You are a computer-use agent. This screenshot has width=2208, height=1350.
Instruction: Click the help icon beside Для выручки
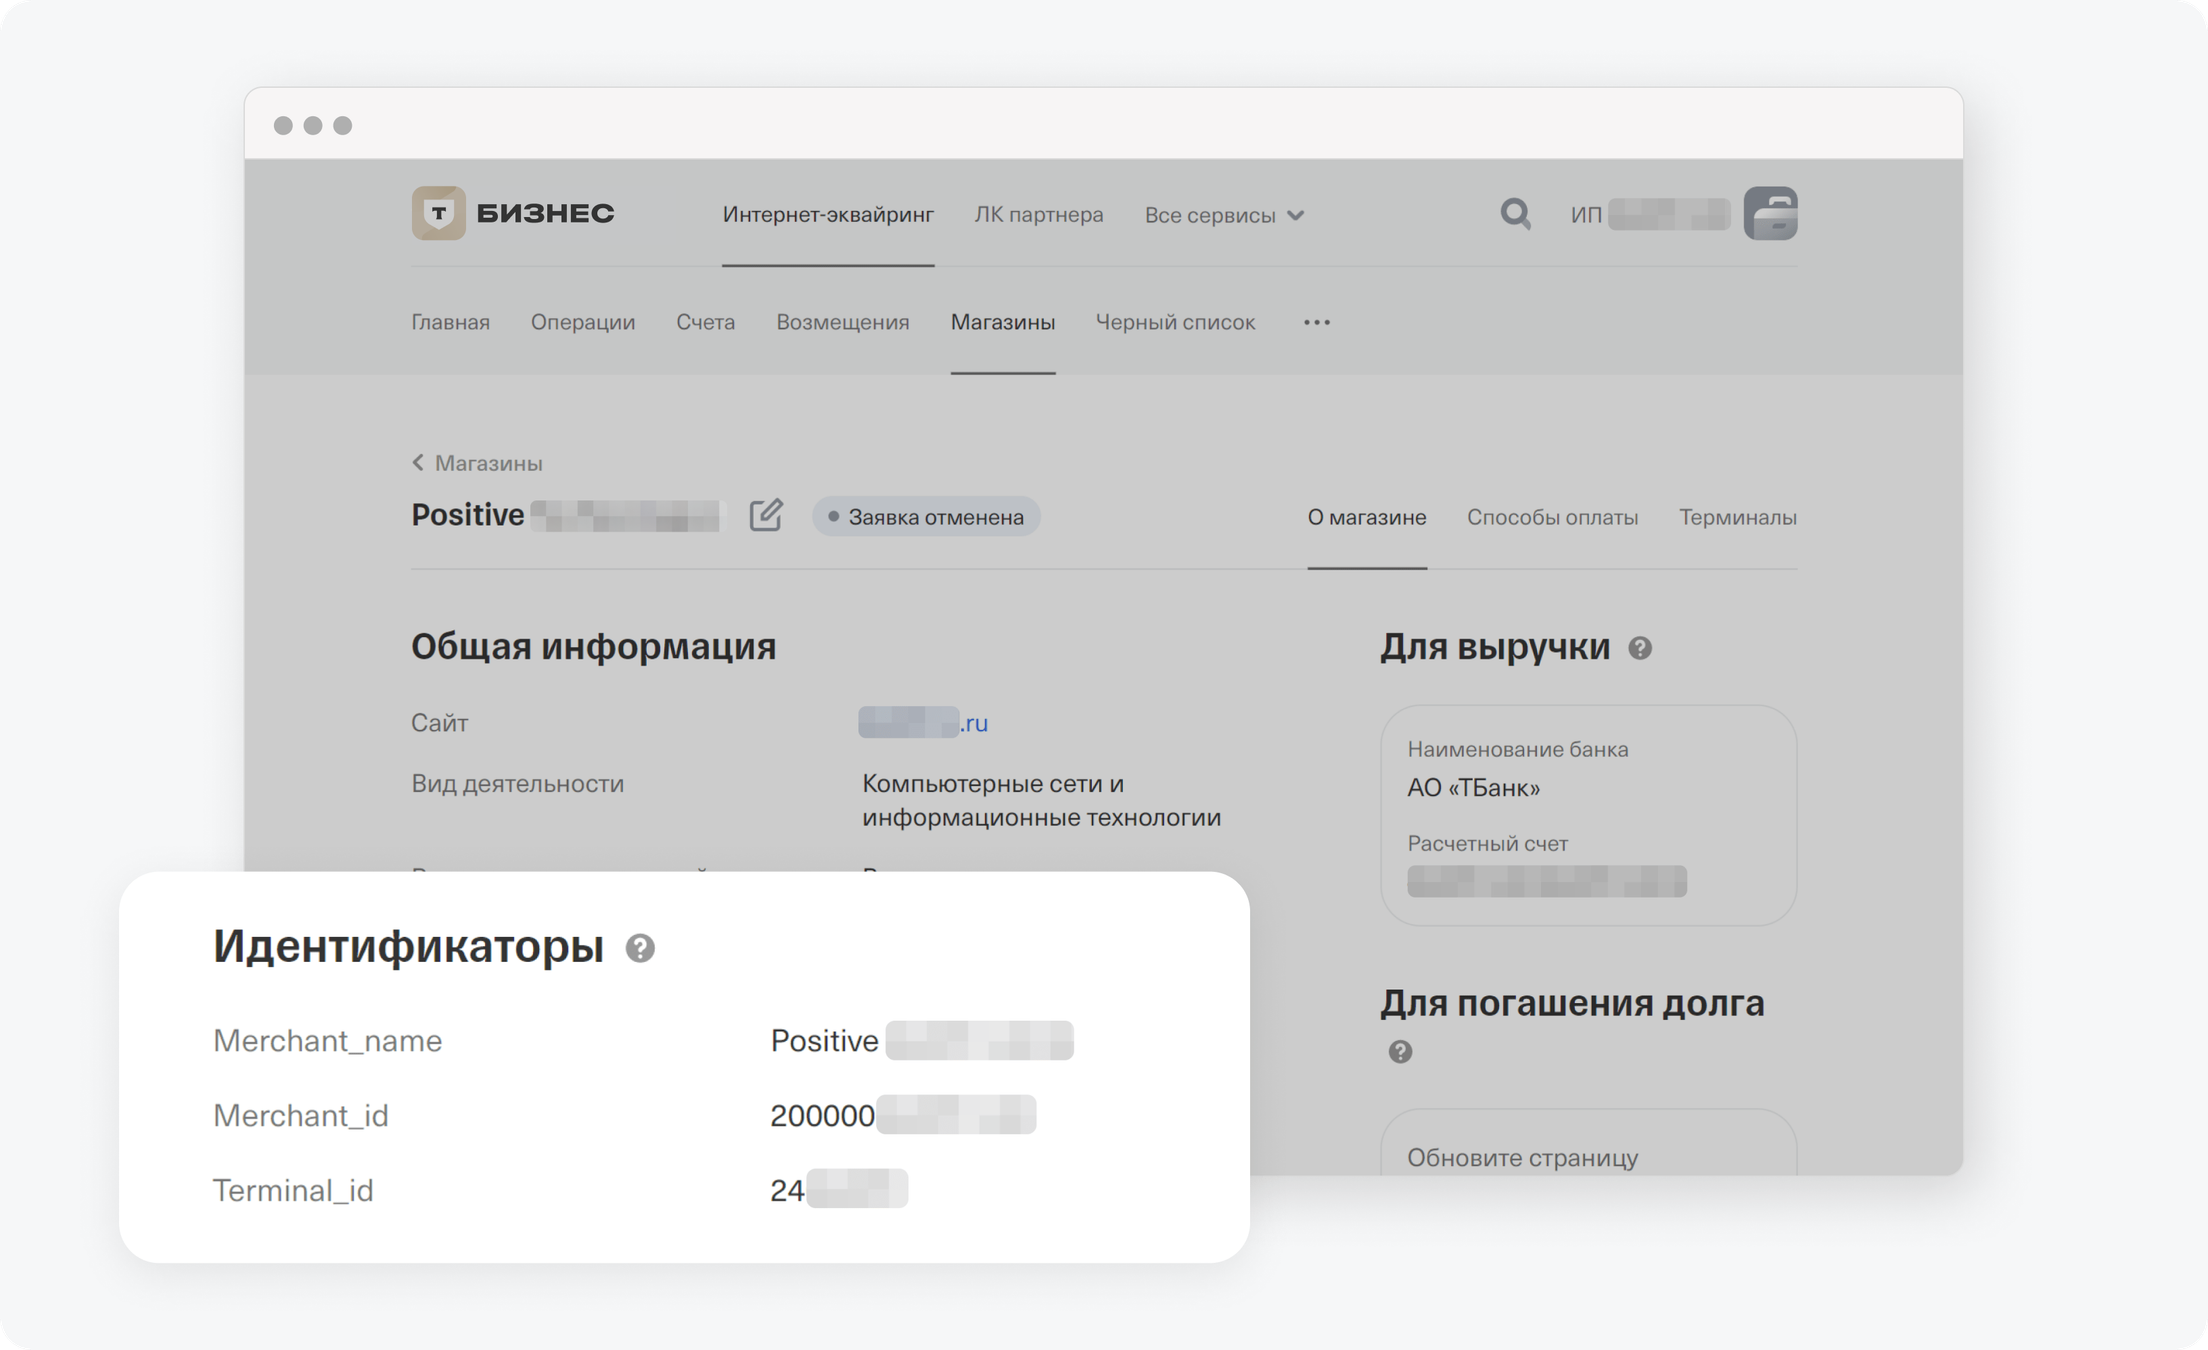(x=1640, y=648)
